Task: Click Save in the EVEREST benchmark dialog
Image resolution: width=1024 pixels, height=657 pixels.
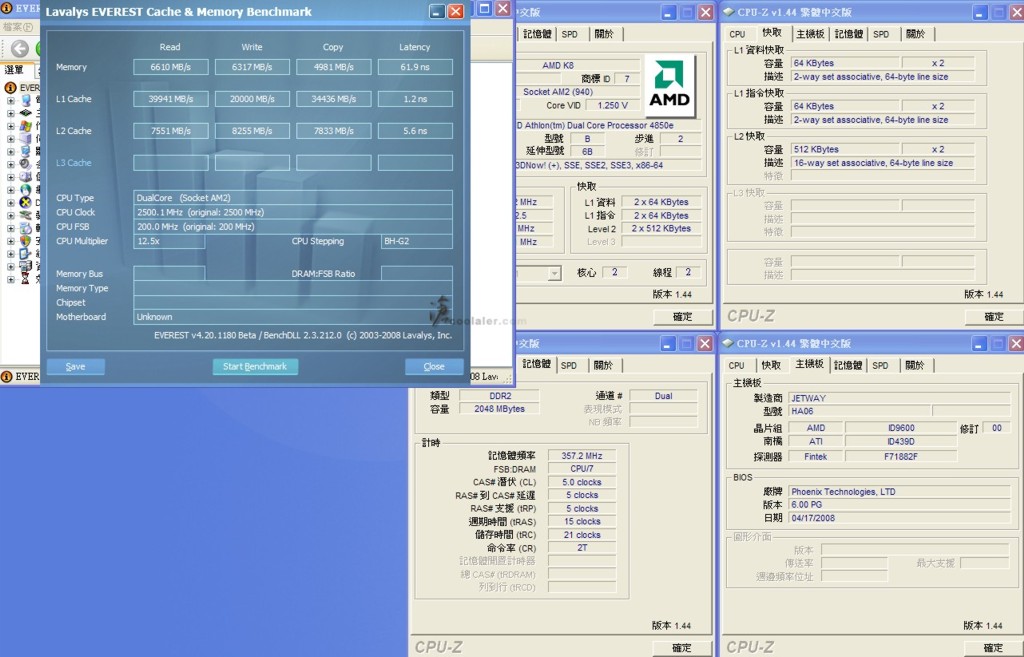Action: (76, 366)
